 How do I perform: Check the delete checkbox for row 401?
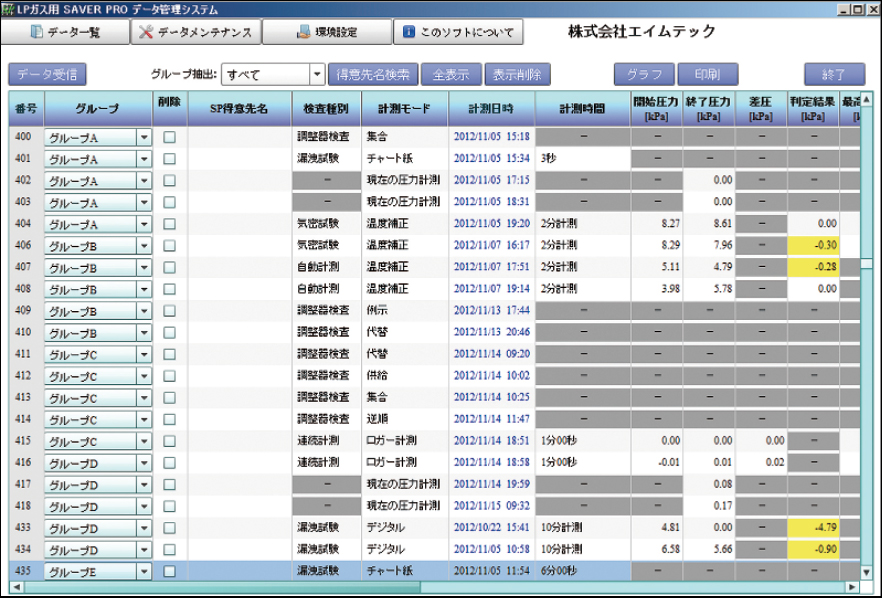coord(169,159)
